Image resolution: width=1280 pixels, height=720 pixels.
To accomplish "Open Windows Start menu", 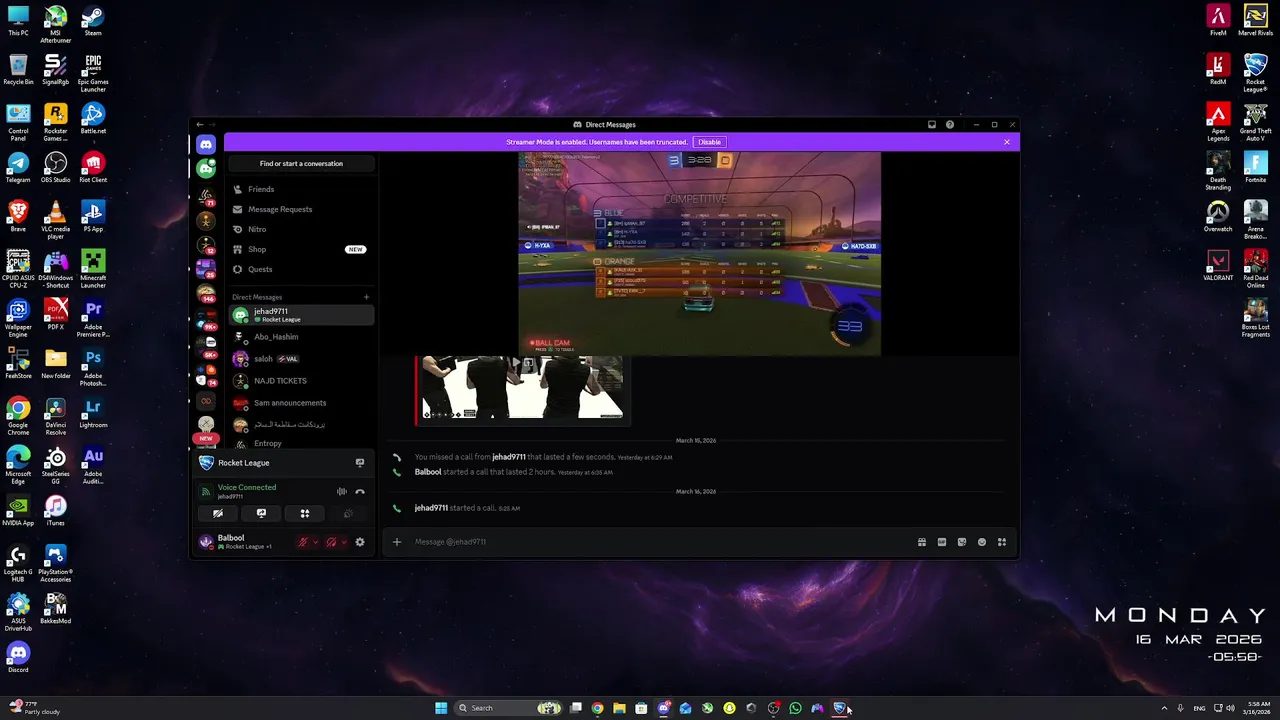I will click(x=441, y=708).
